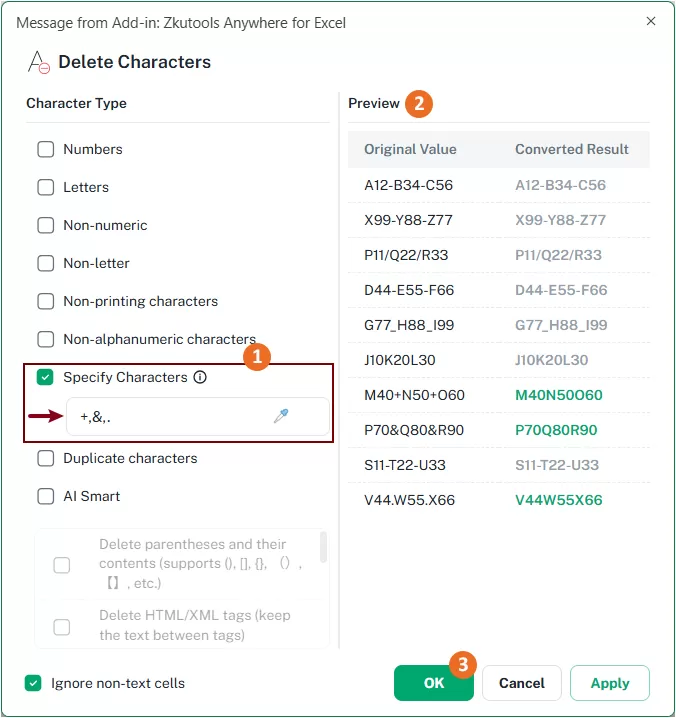Confirm with the OK button
This screenshot has width=676, height=718.
pos(434,683)
